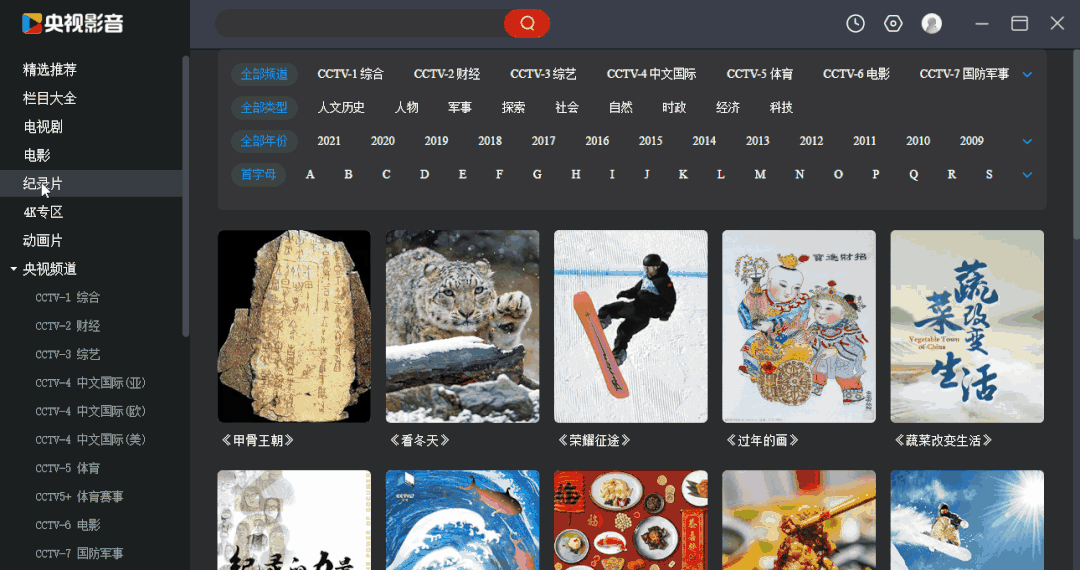Collapse the 央视频道 tree triangle
The image size is (1080, 570).
[13, 269]
